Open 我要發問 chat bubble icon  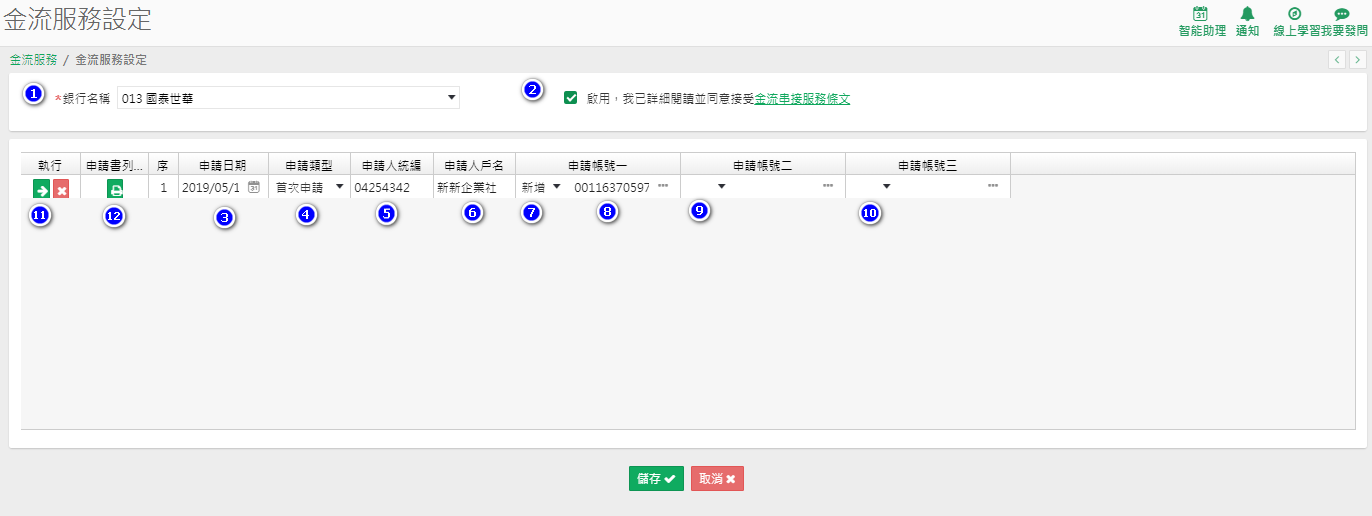click(x=1342, y=14)
